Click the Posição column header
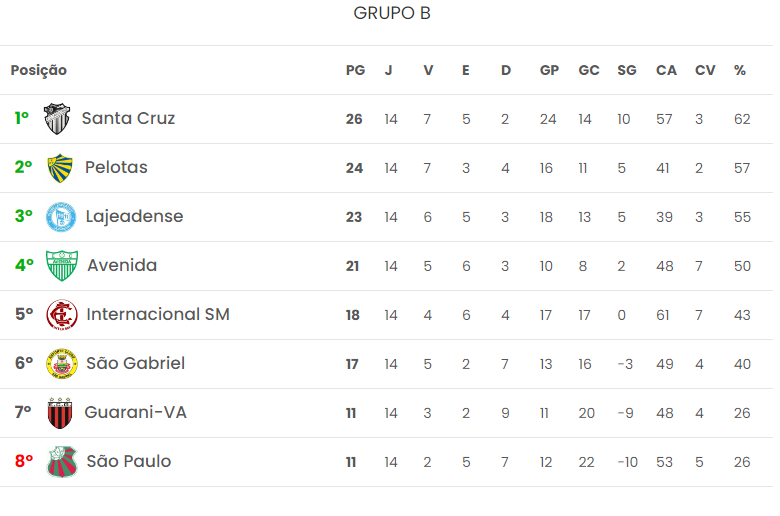The width and height of the screenshot is (780, 516). pos(39,71)
